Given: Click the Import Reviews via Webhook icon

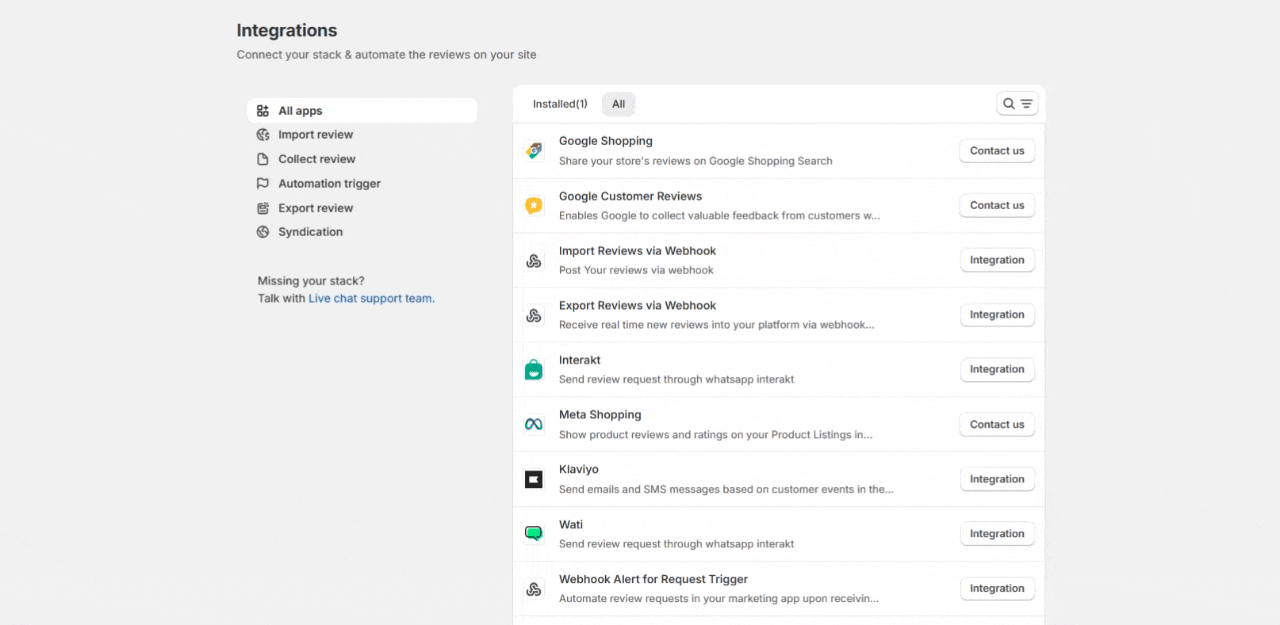Looking at the screenshot, I should tap(534, 261).
